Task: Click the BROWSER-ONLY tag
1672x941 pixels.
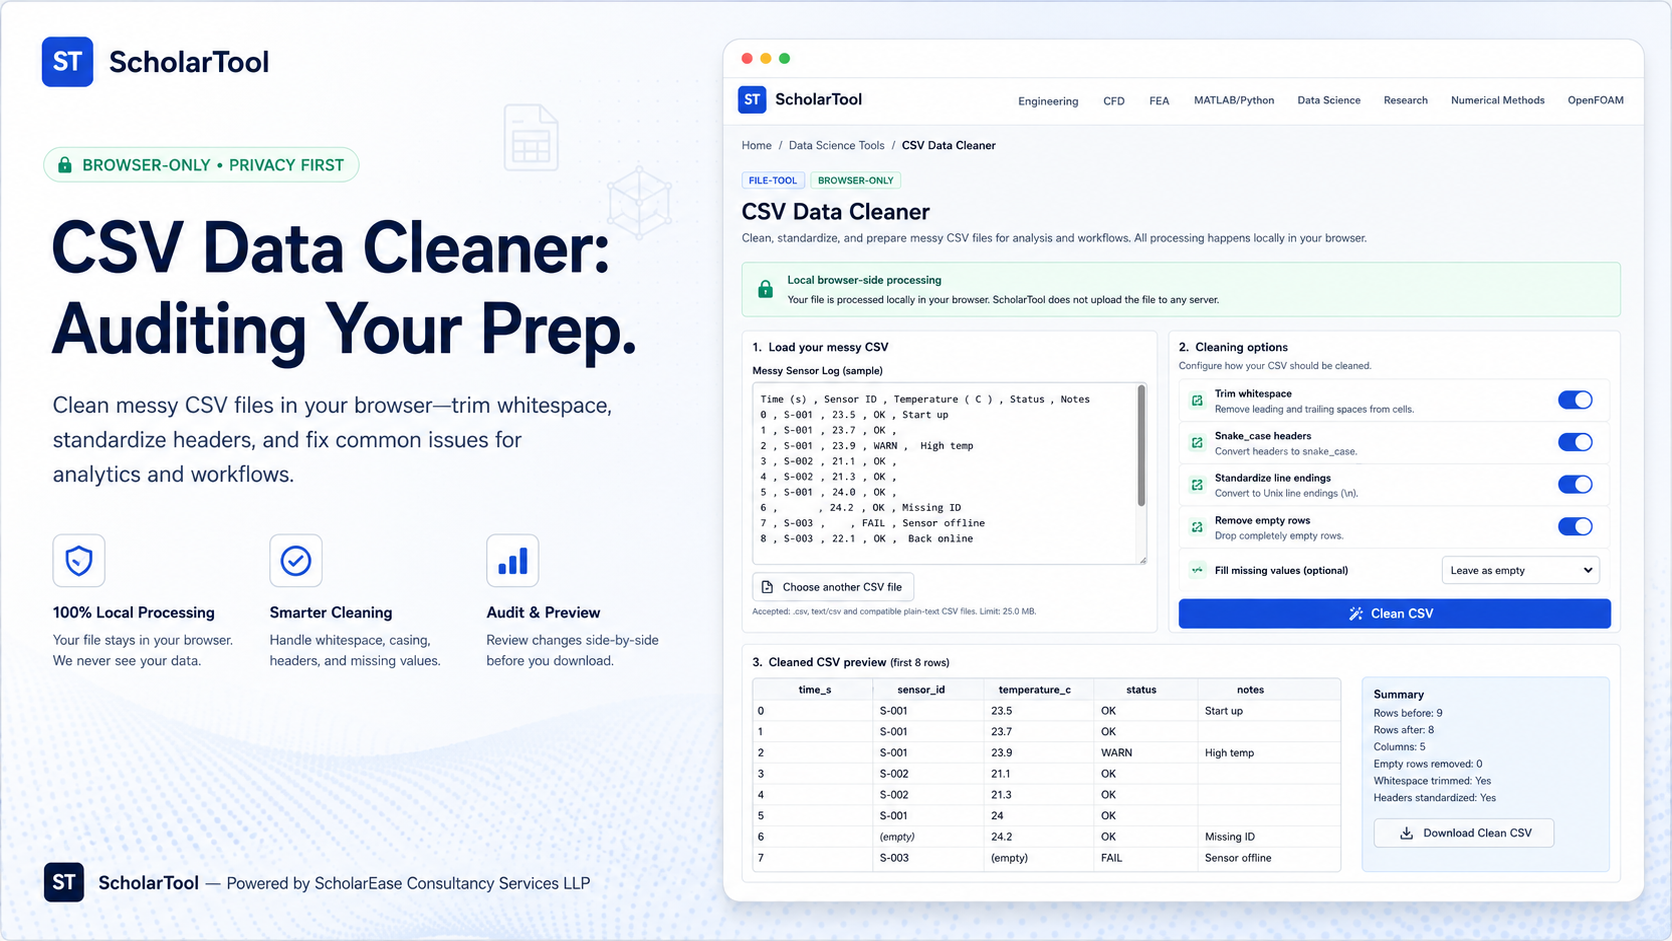Action: (x=855, y=180)
